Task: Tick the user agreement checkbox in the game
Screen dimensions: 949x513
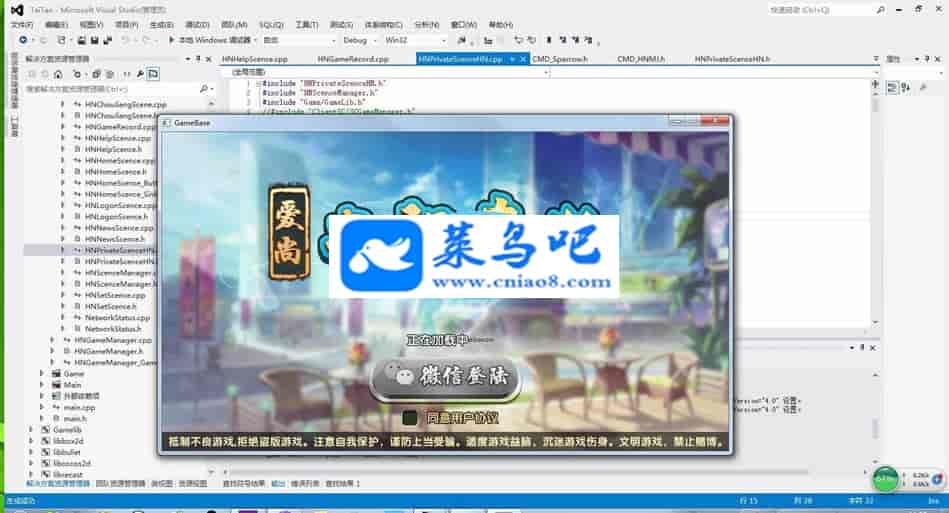Action: pyautogui.click(x=410, y=417)
